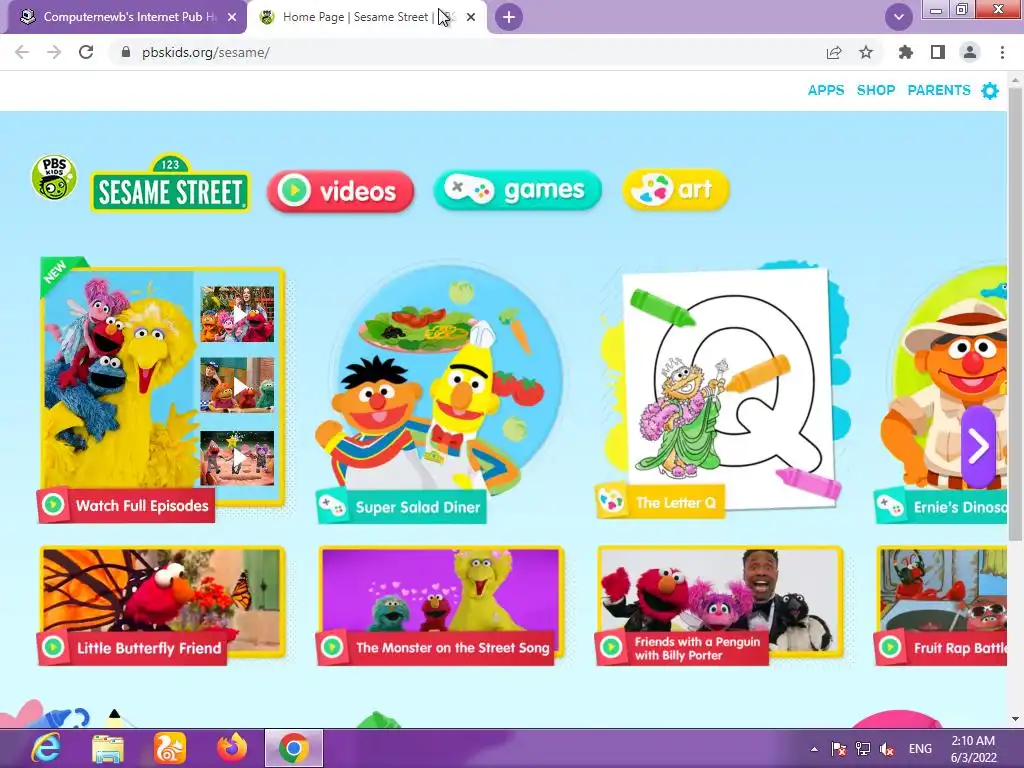View site info lock icon

coord(126,52)
